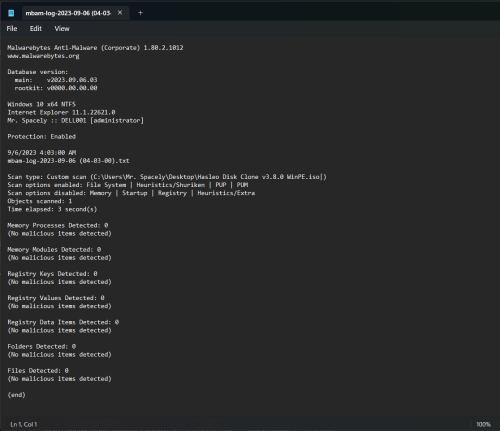
Task: Click the 'Protection: Enabled' line
Action: 42,137
